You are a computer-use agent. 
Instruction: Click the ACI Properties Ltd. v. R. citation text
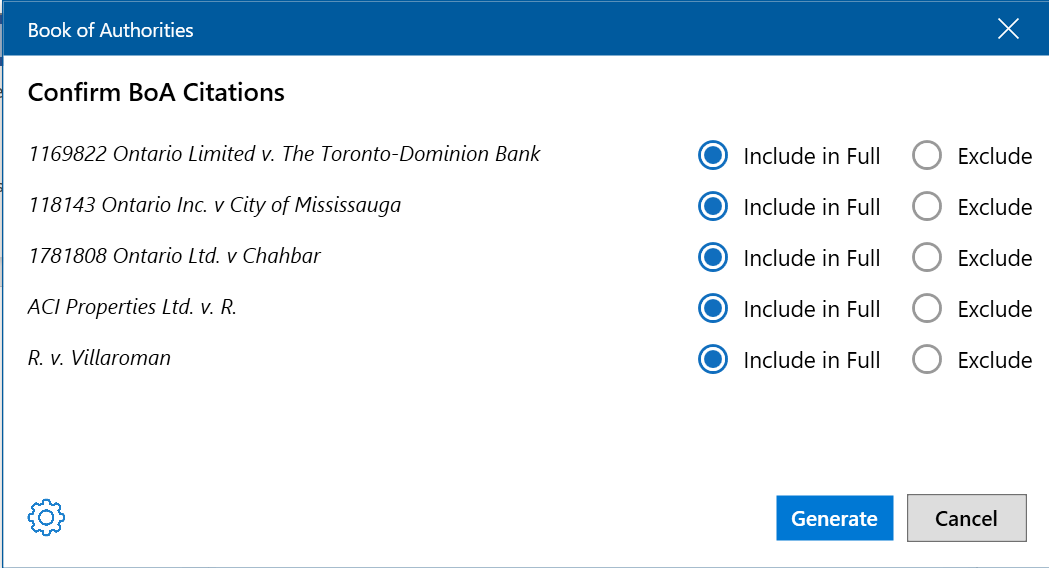[132, 306]
